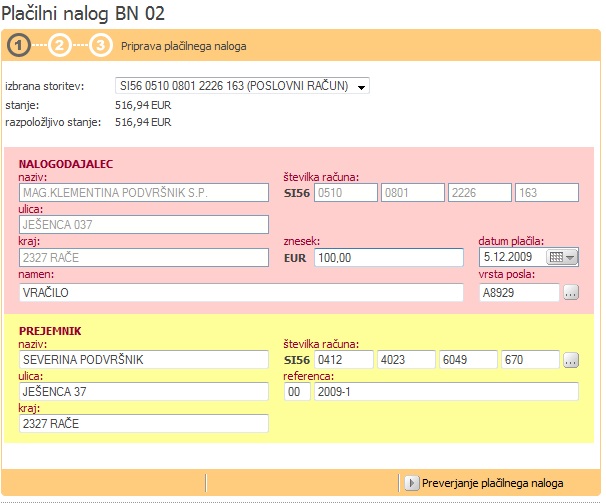Focus recipient ulica field JEŠENCA 37
606x504 pixels.
pos(144,392)
